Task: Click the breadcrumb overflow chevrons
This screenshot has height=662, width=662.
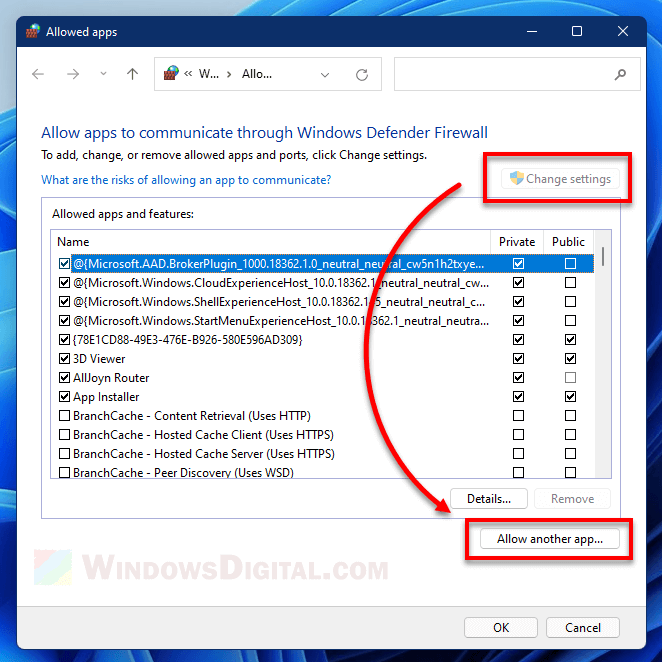Action: point(188,74)
